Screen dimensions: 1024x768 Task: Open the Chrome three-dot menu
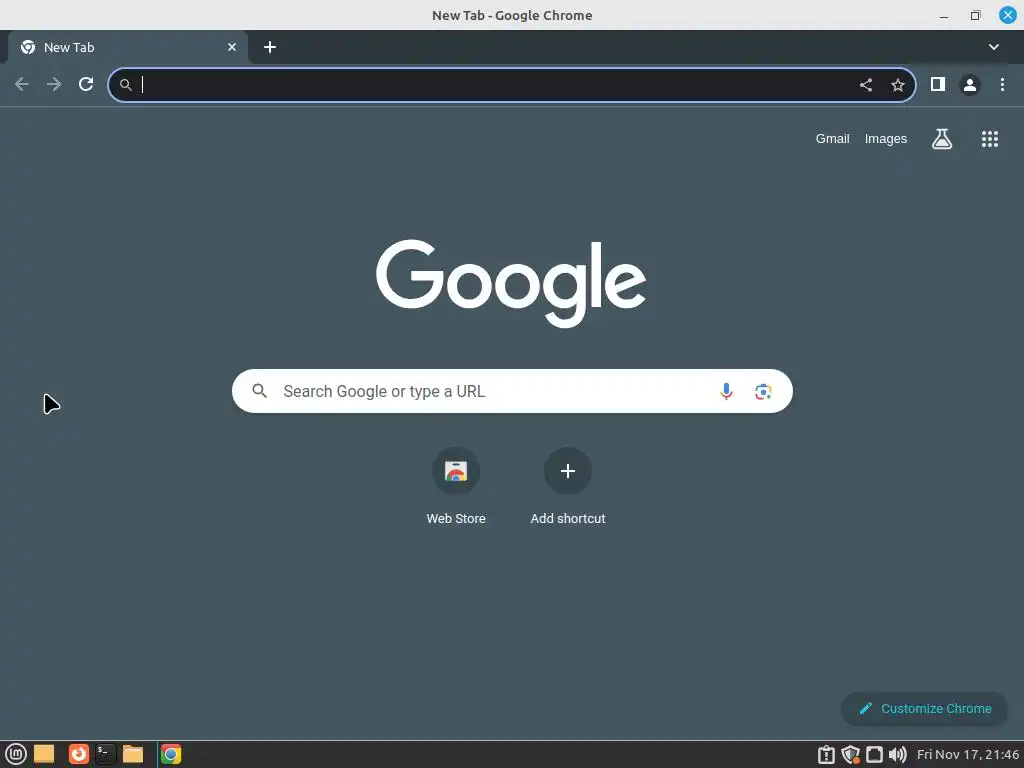point(1002,84)
